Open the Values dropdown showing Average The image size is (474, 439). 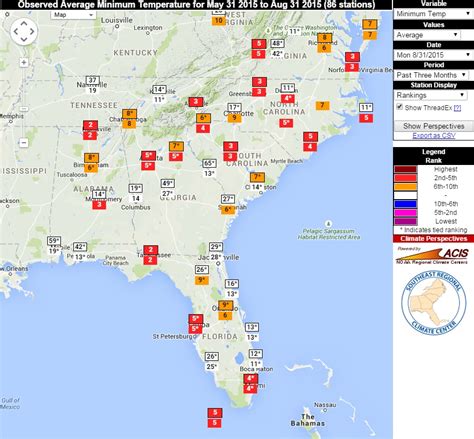pyautogui.click(x=427, y=35)
